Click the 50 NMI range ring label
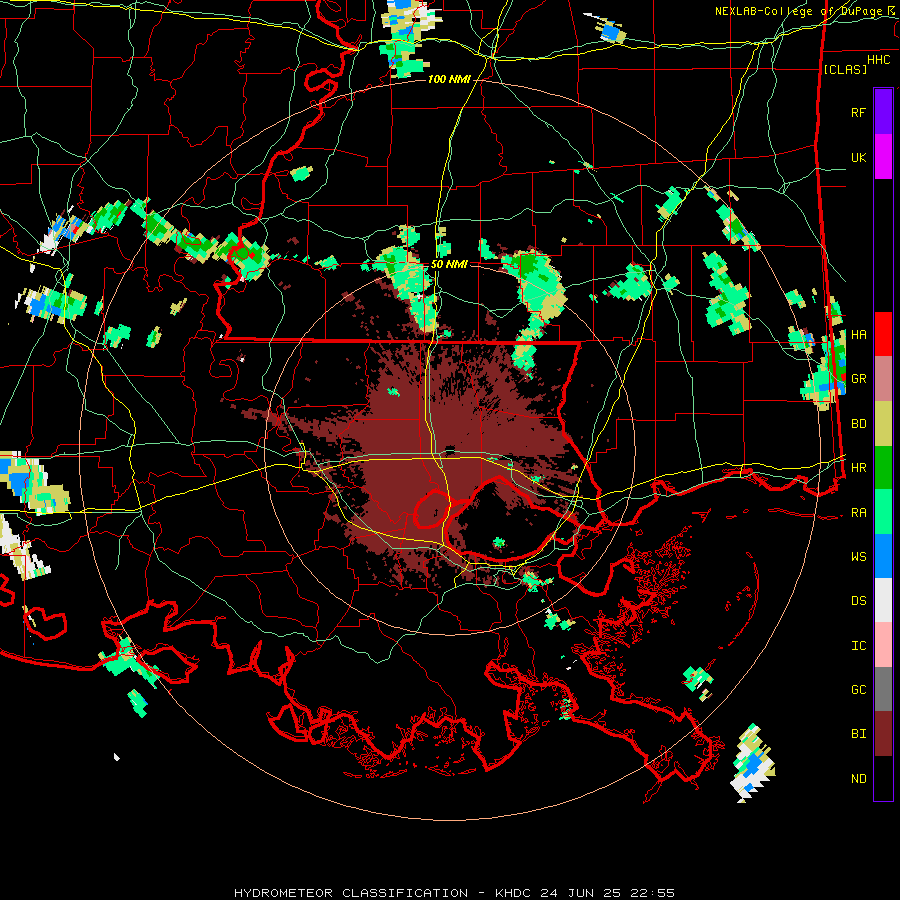The height and width of the screenshot is (900, 900). pyautogui.click(x=449, y=265)
